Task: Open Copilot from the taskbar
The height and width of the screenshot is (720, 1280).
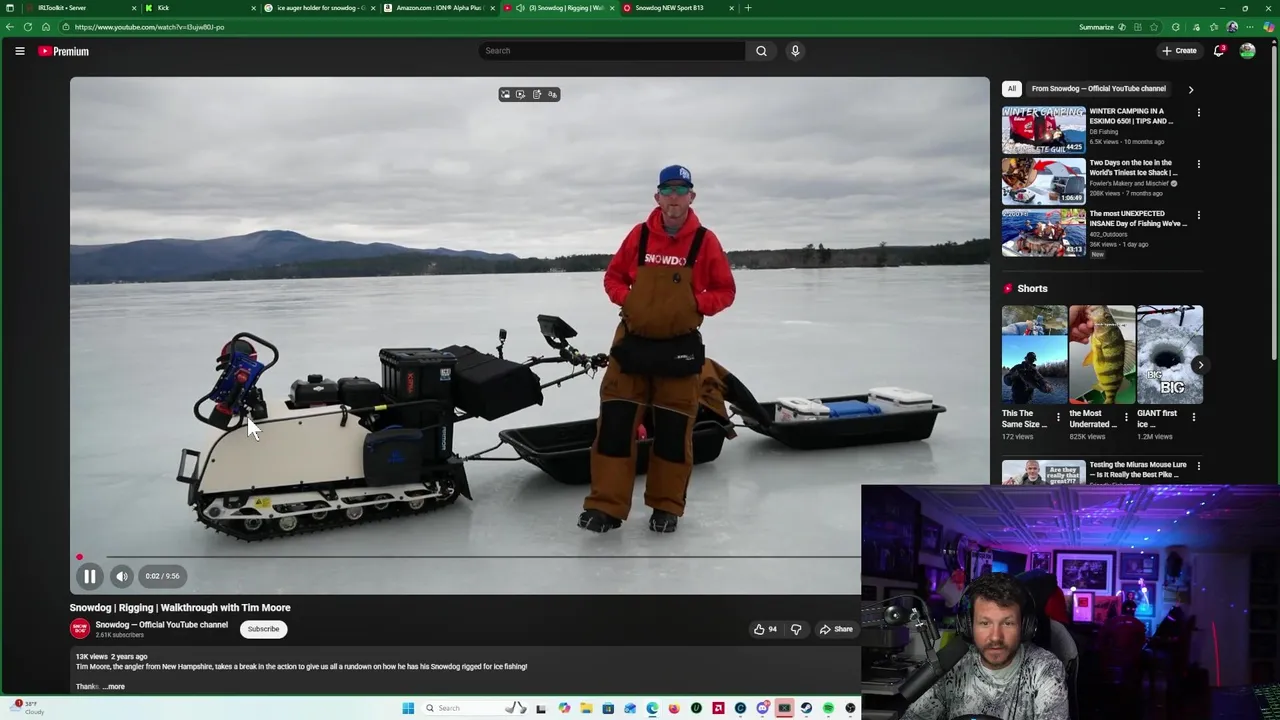Action: coord(564,708)
